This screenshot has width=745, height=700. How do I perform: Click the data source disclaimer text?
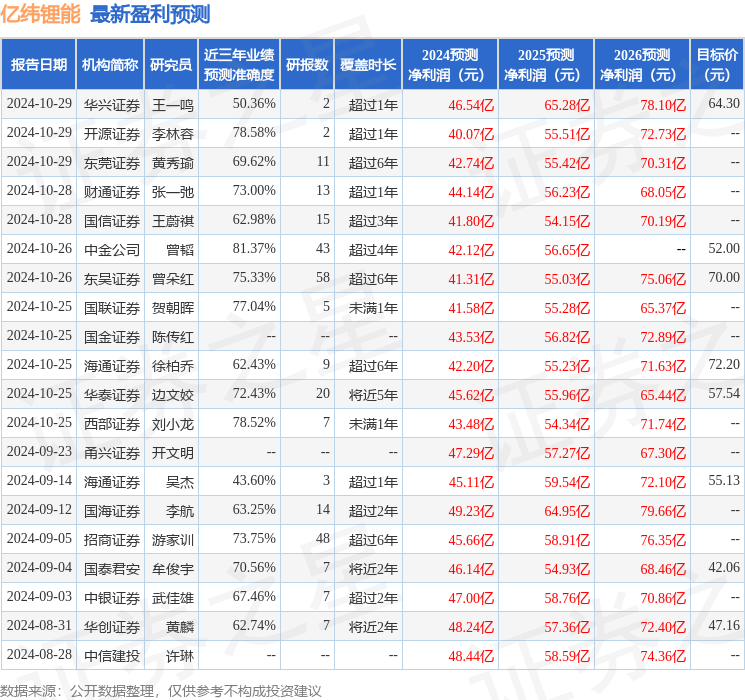(161, 690)
